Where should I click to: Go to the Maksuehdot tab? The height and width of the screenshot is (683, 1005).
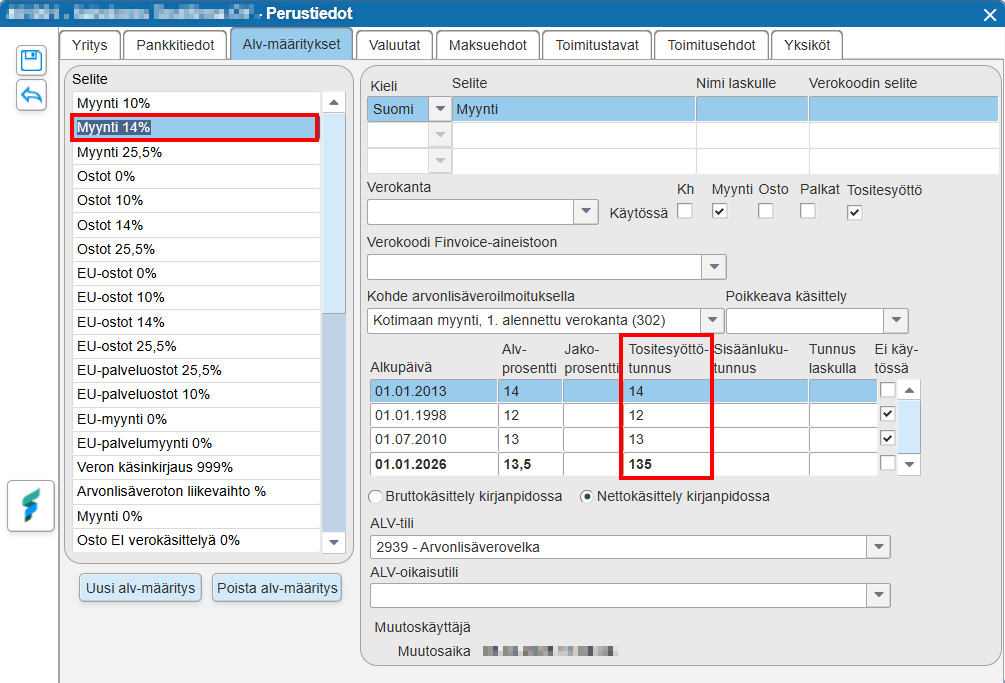tap(488, 45)
